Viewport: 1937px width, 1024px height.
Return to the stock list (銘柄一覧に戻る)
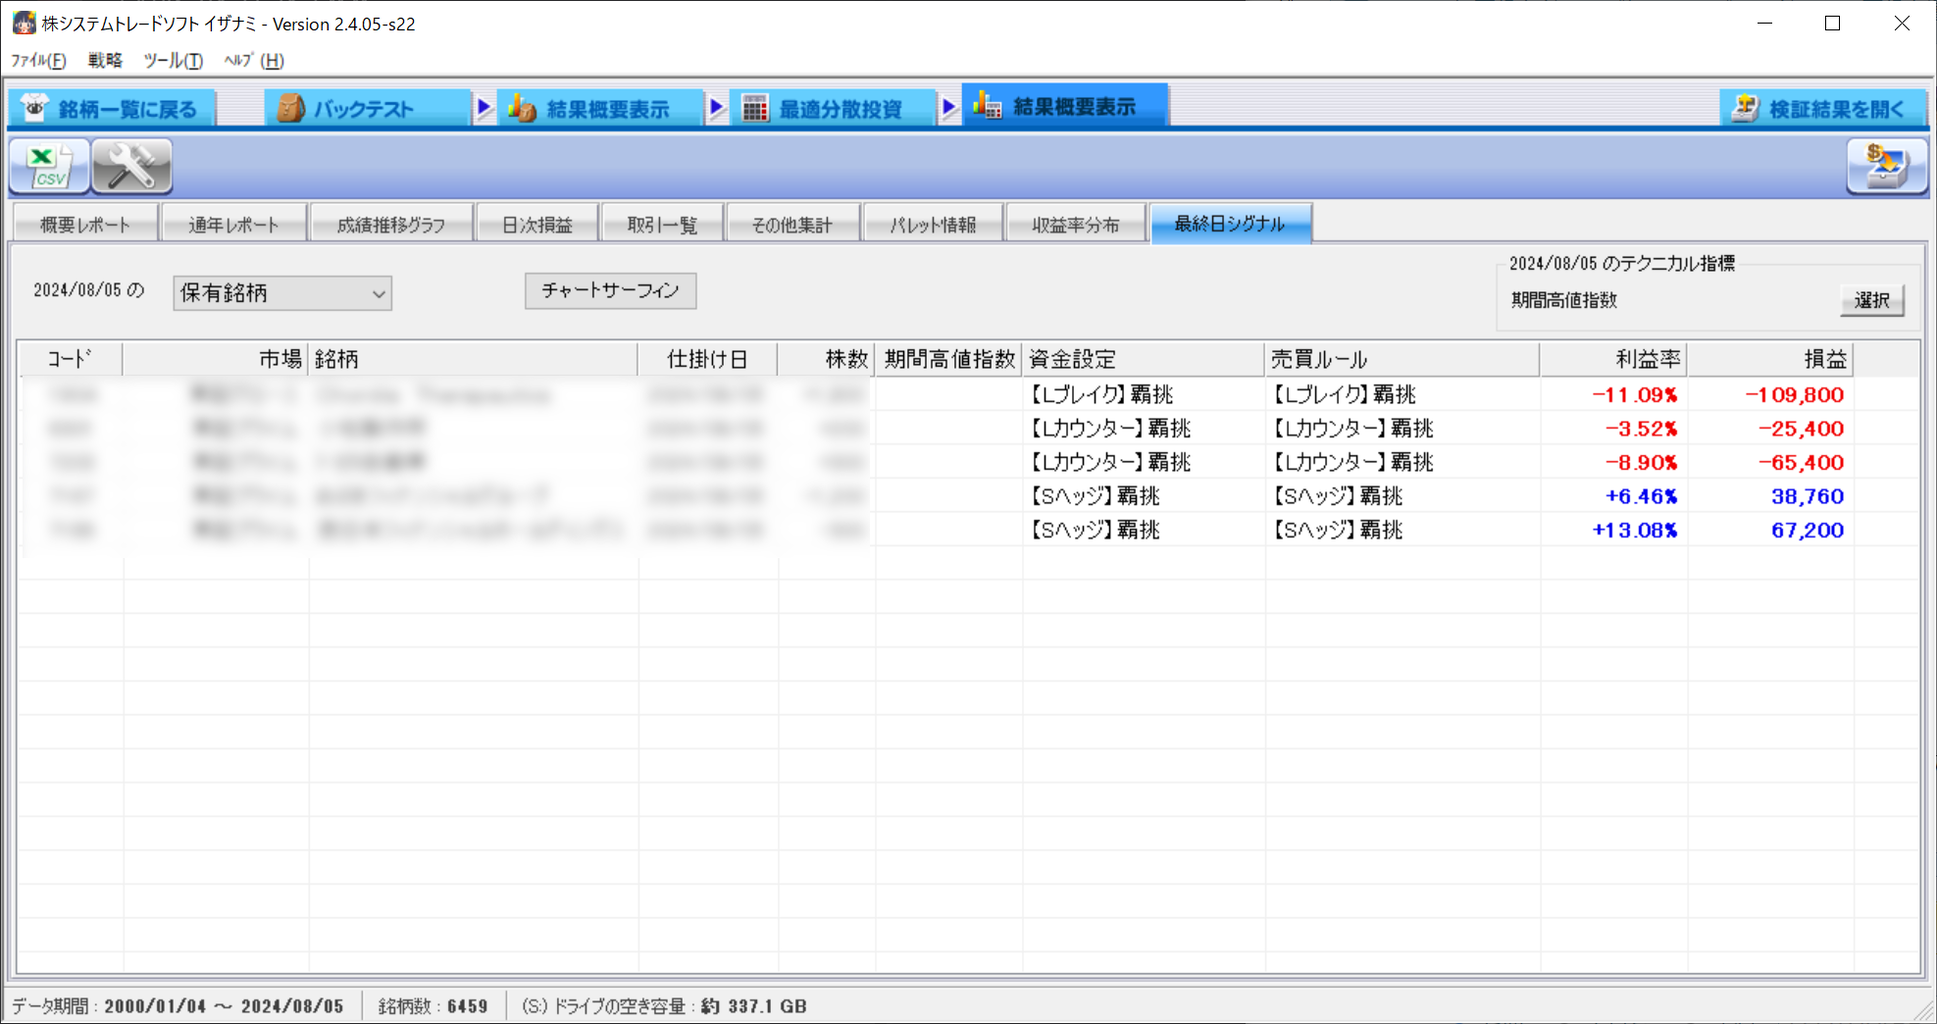112,108
